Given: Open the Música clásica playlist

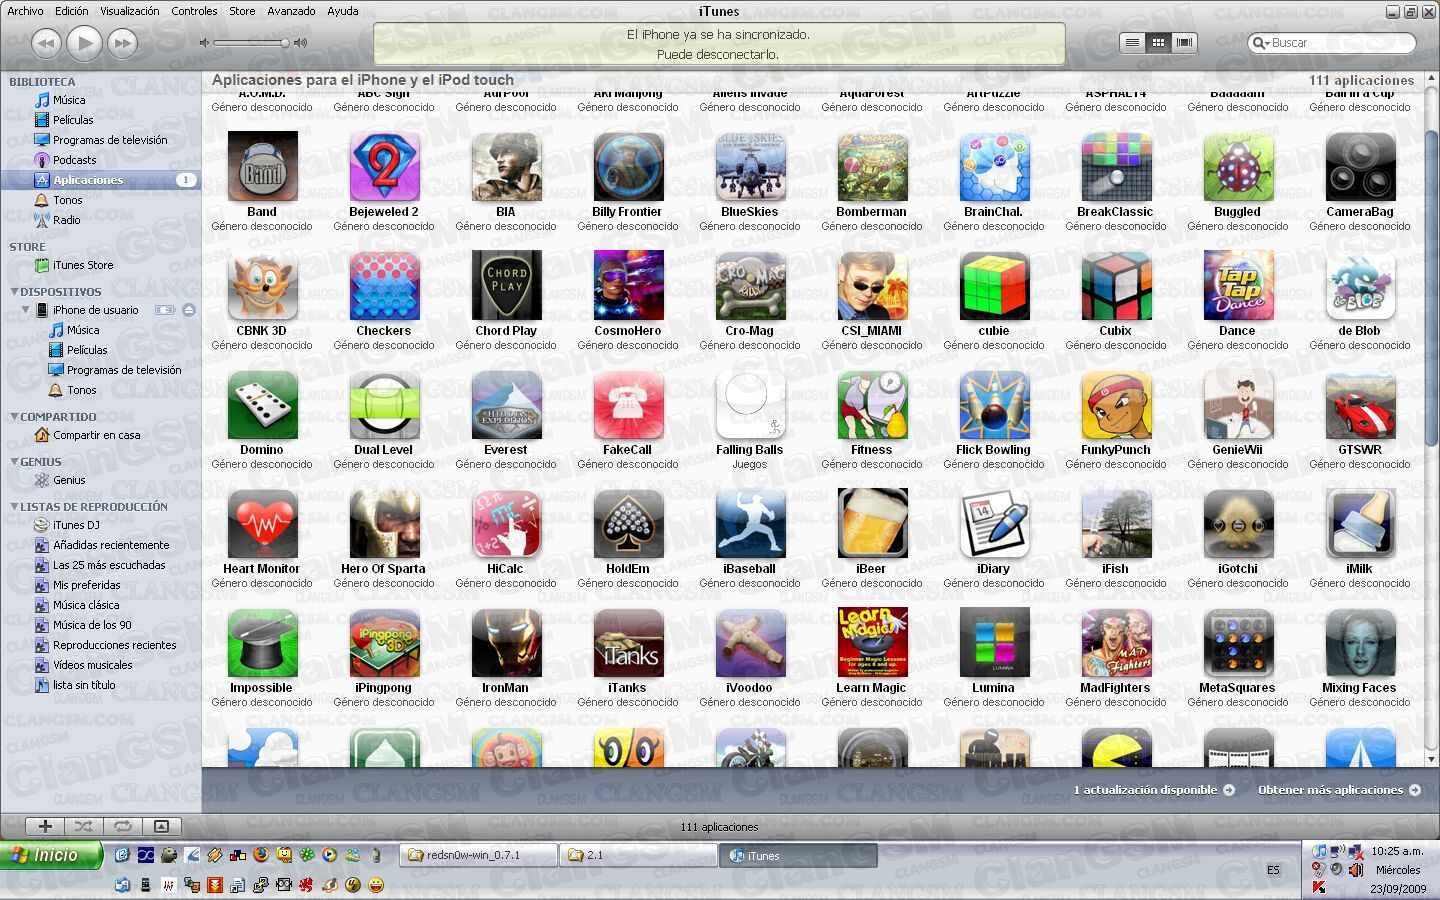Looking at the screenshot, I should [x=86, y=605].
